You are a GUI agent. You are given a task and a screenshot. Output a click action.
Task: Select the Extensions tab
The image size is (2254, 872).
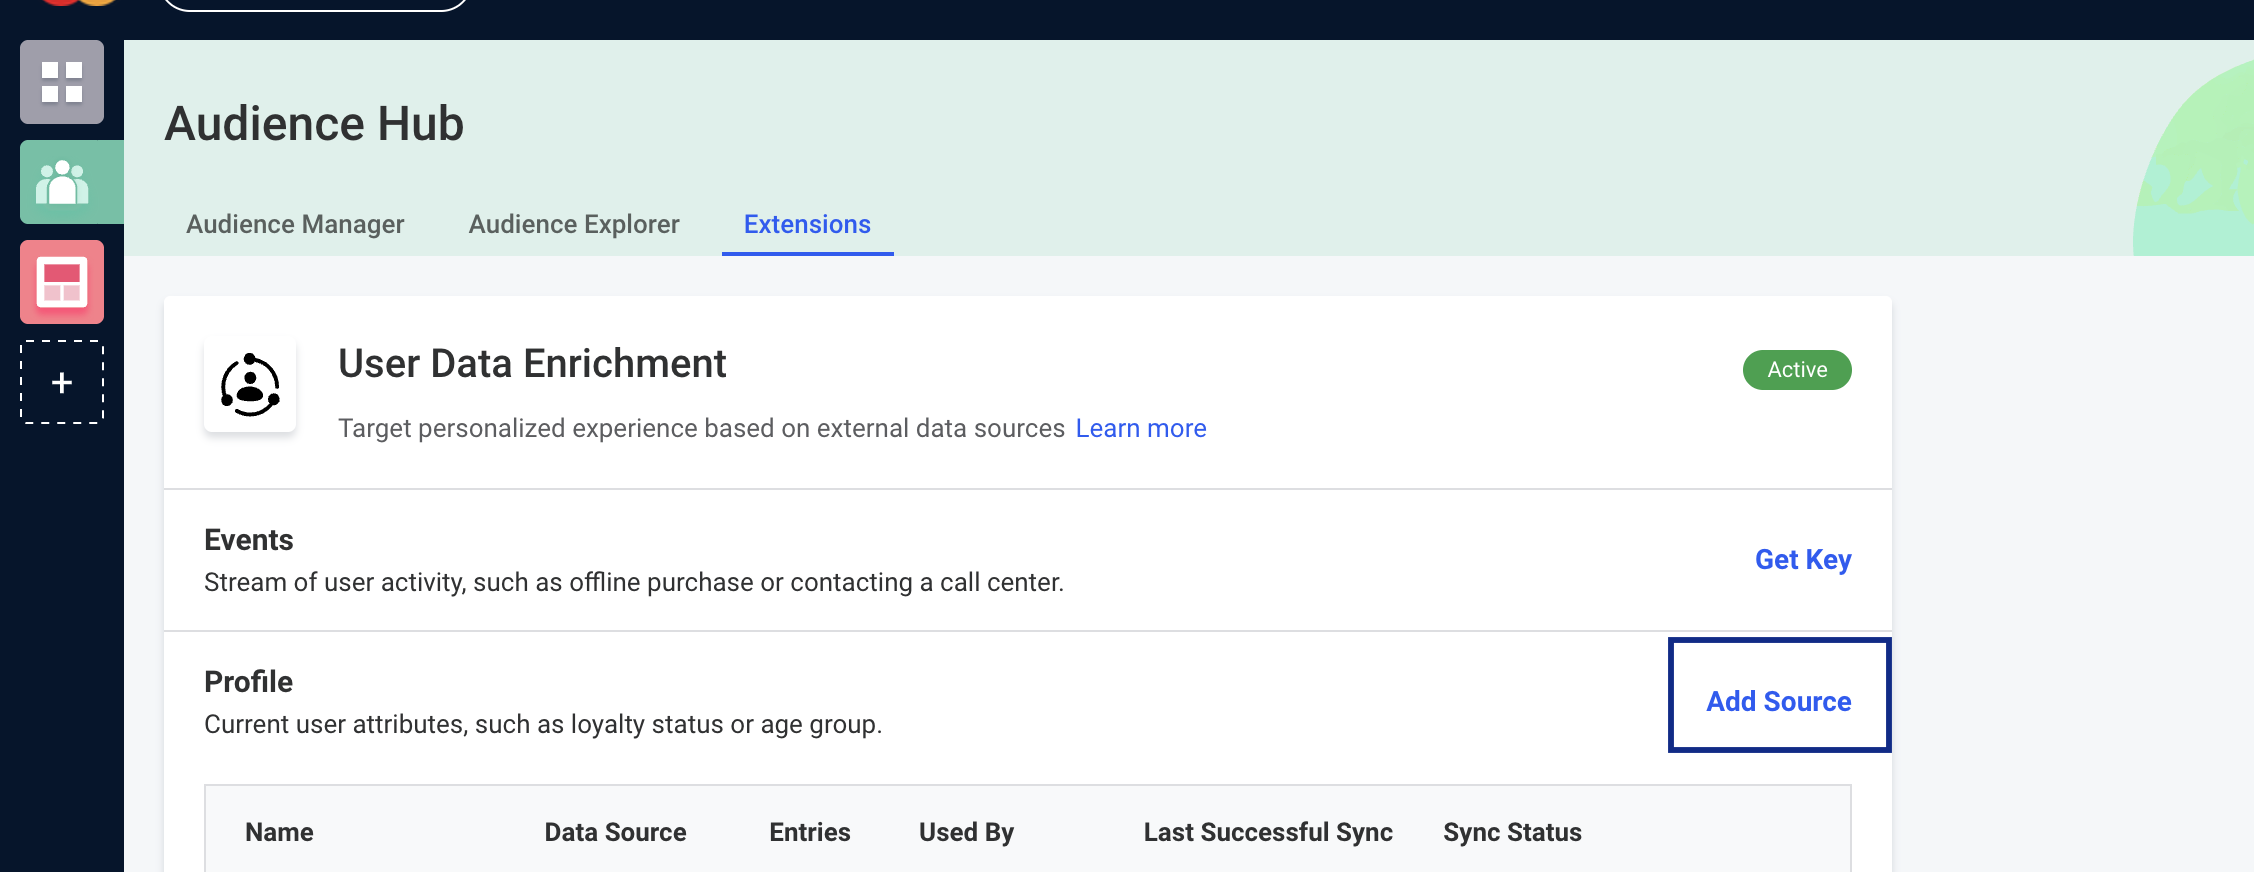coord(807,224)
